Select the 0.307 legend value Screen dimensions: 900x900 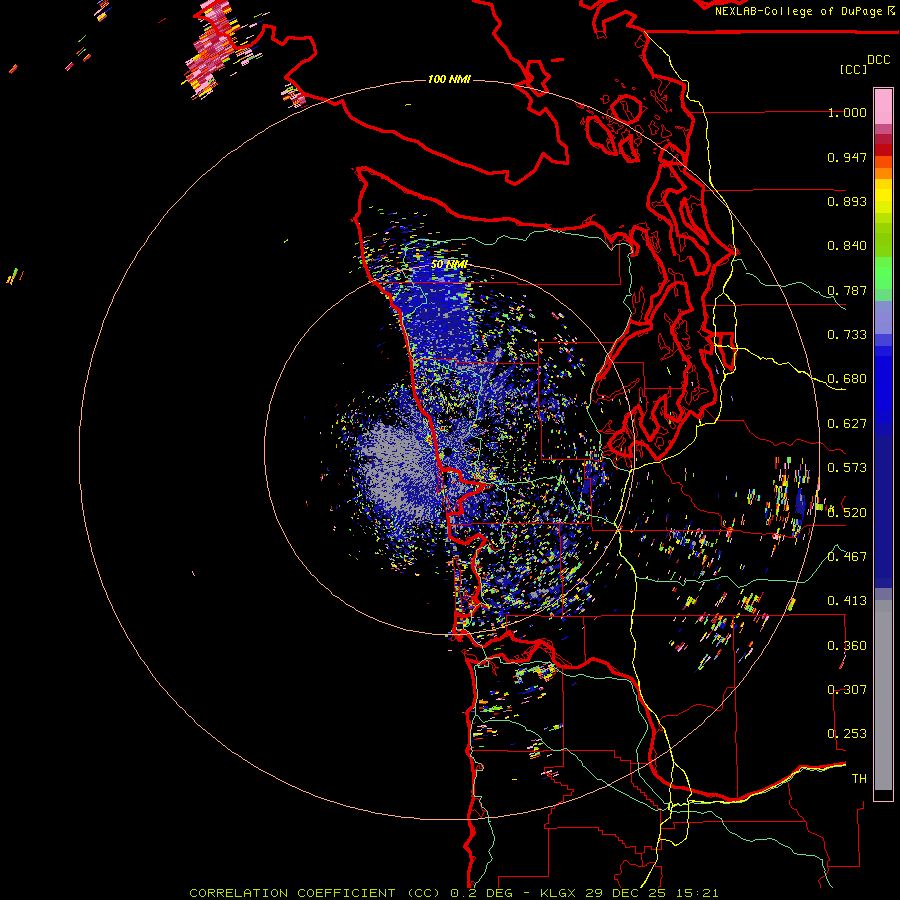pyautogui.click(x=847, y=690)
